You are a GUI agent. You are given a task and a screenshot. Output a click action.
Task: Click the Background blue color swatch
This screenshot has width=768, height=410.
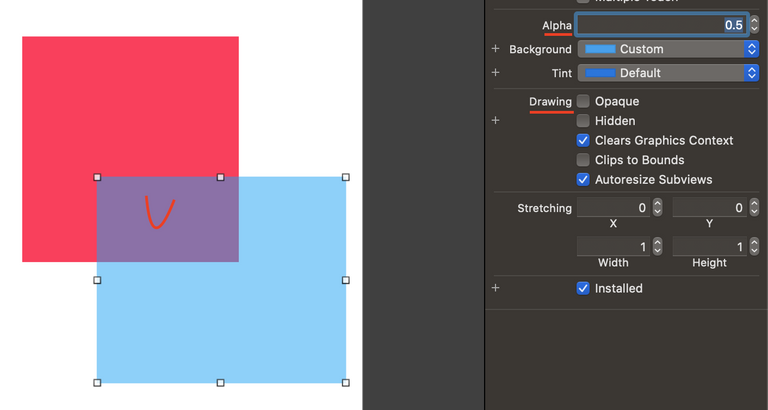(600, 49)
